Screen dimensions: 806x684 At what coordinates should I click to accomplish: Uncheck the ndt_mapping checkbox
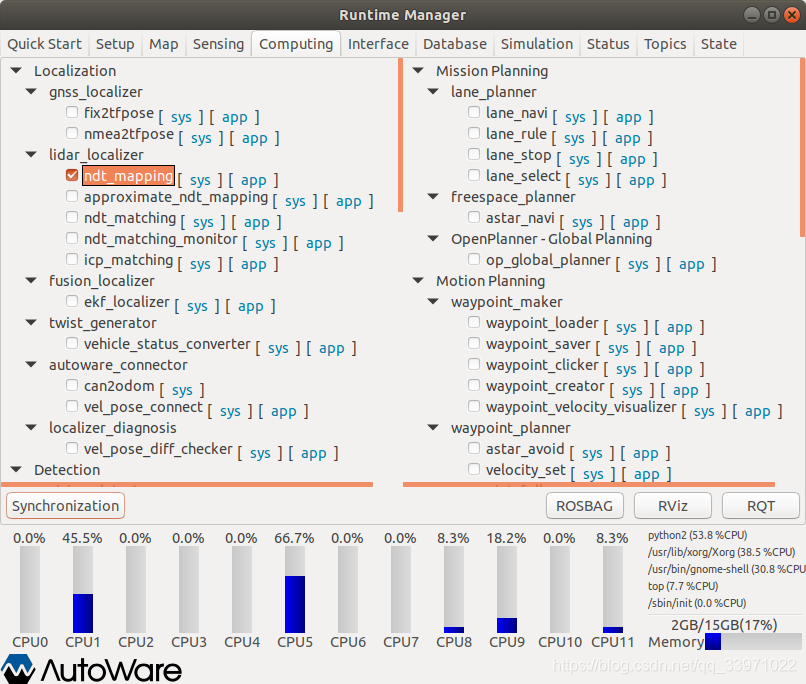72,175
